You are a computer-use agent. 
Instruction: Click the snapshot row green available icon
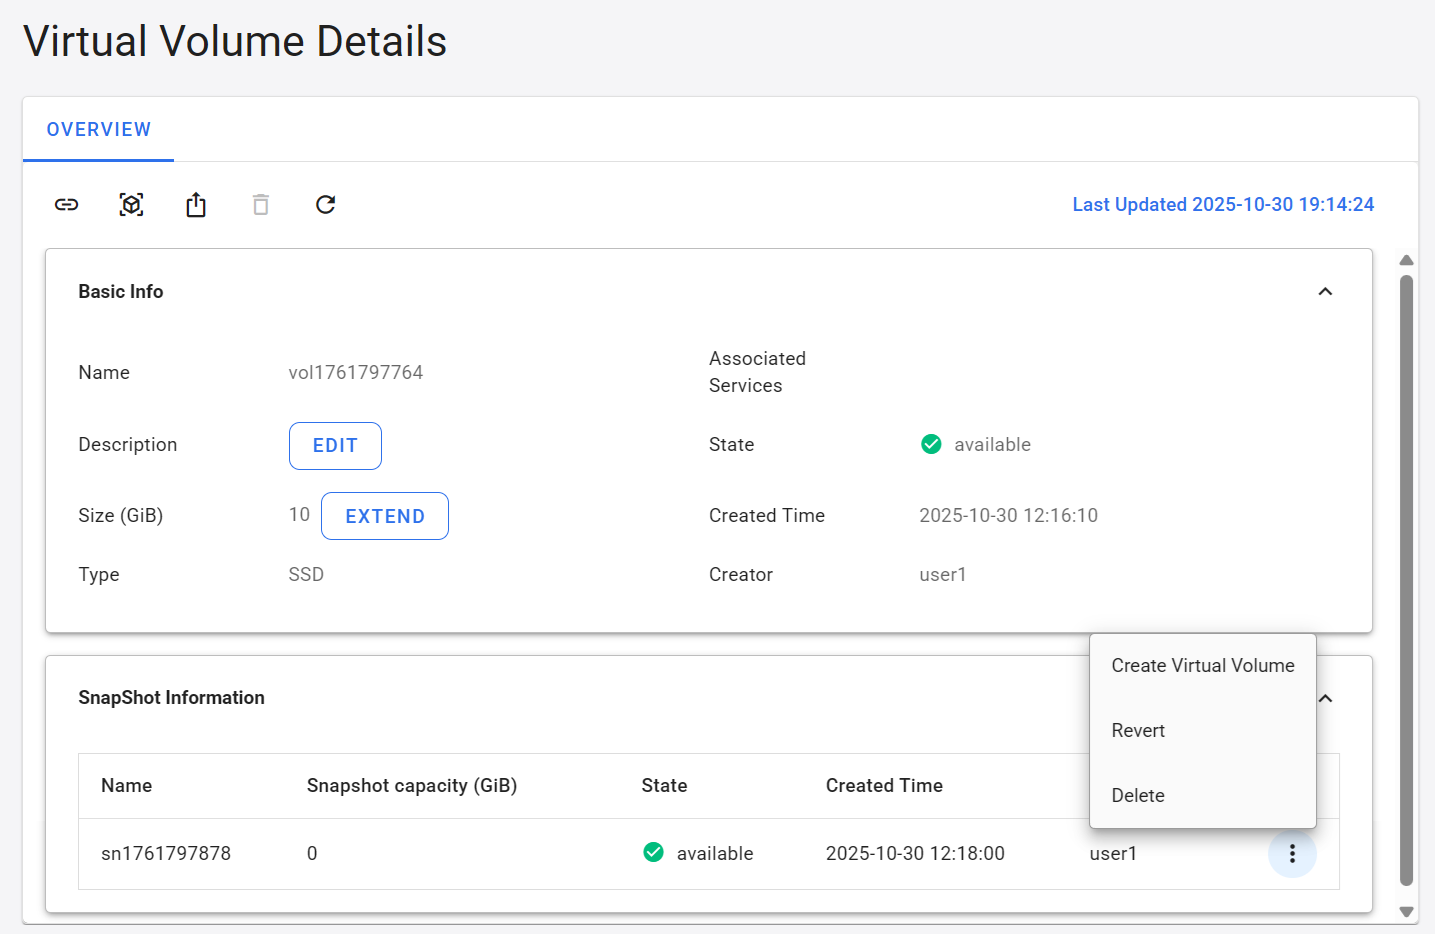[653, 852]
